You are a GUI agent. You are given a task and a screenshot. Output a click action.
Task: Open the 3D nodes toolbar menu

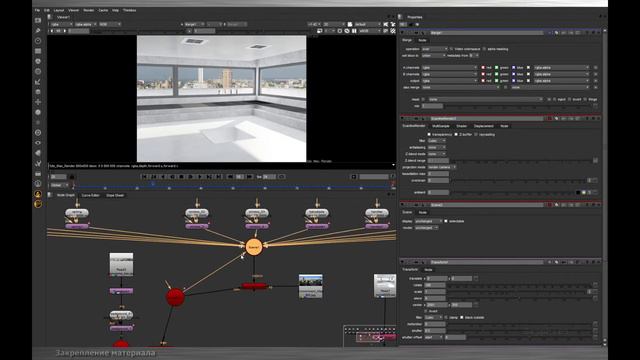click(x=38, y=112)
